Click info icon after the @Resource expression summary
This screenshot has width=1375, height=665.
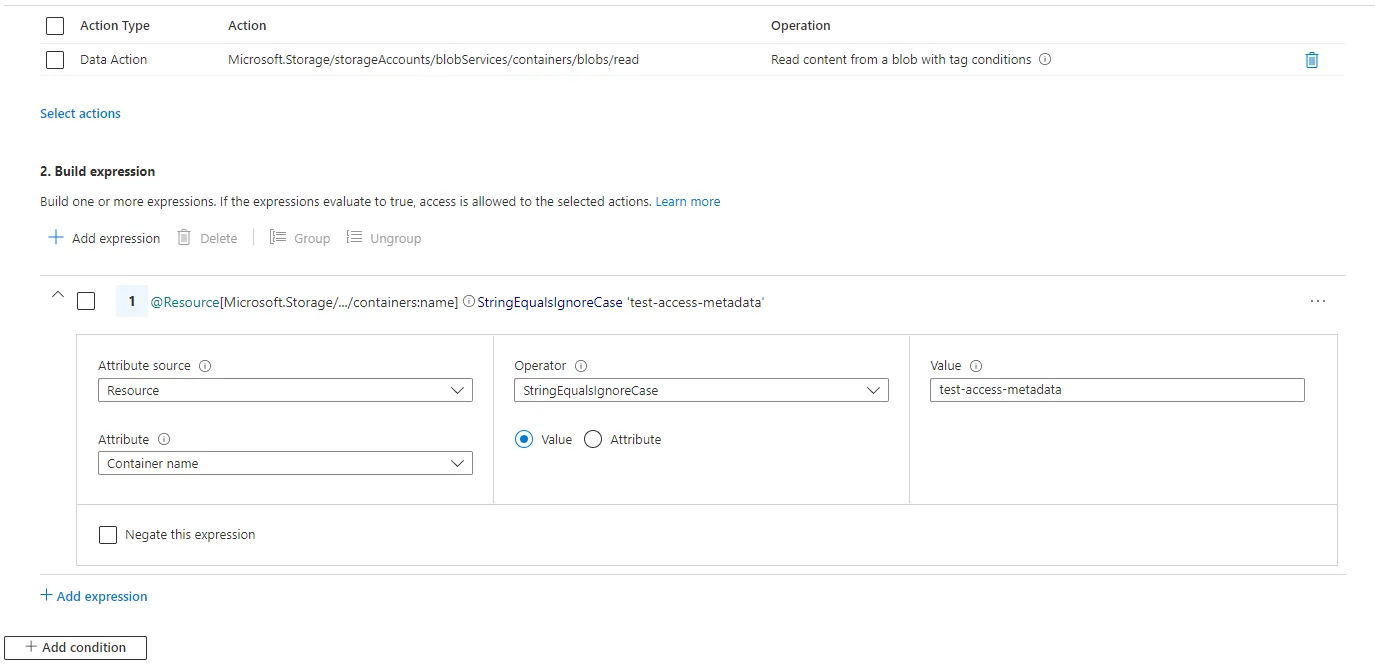tap(469, 302)
